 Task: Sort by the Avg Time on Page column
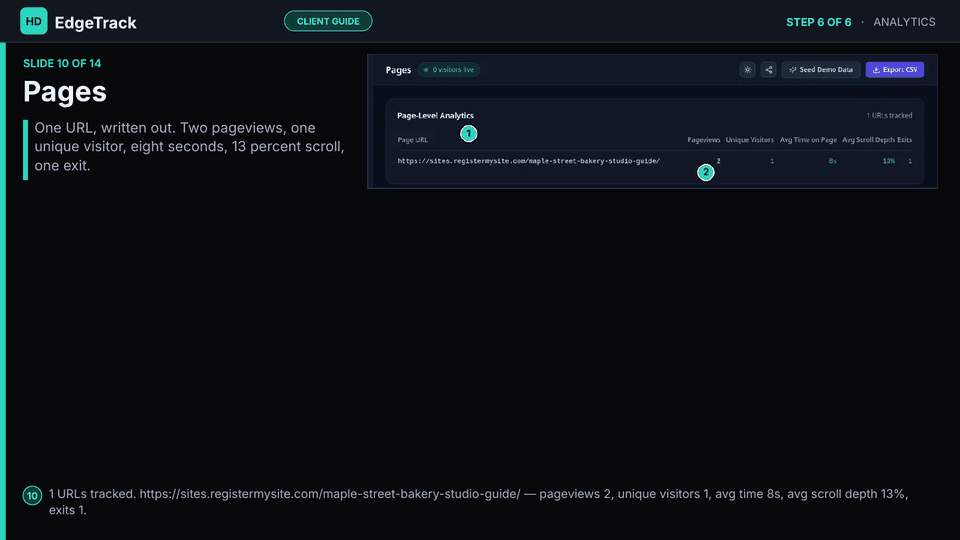point(808,140)
